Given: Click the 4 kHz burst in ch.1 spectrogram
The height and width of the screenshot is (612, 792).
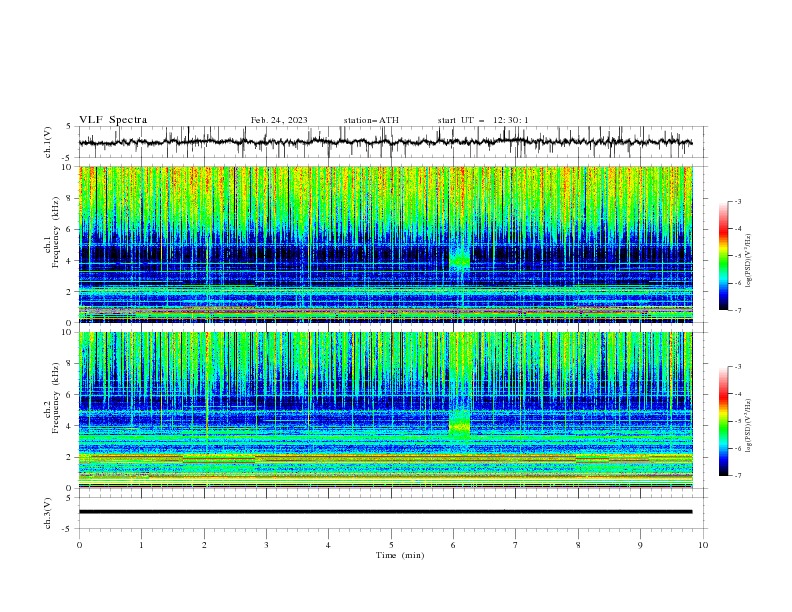Looking at the screenshot, I should click(460, 261).
